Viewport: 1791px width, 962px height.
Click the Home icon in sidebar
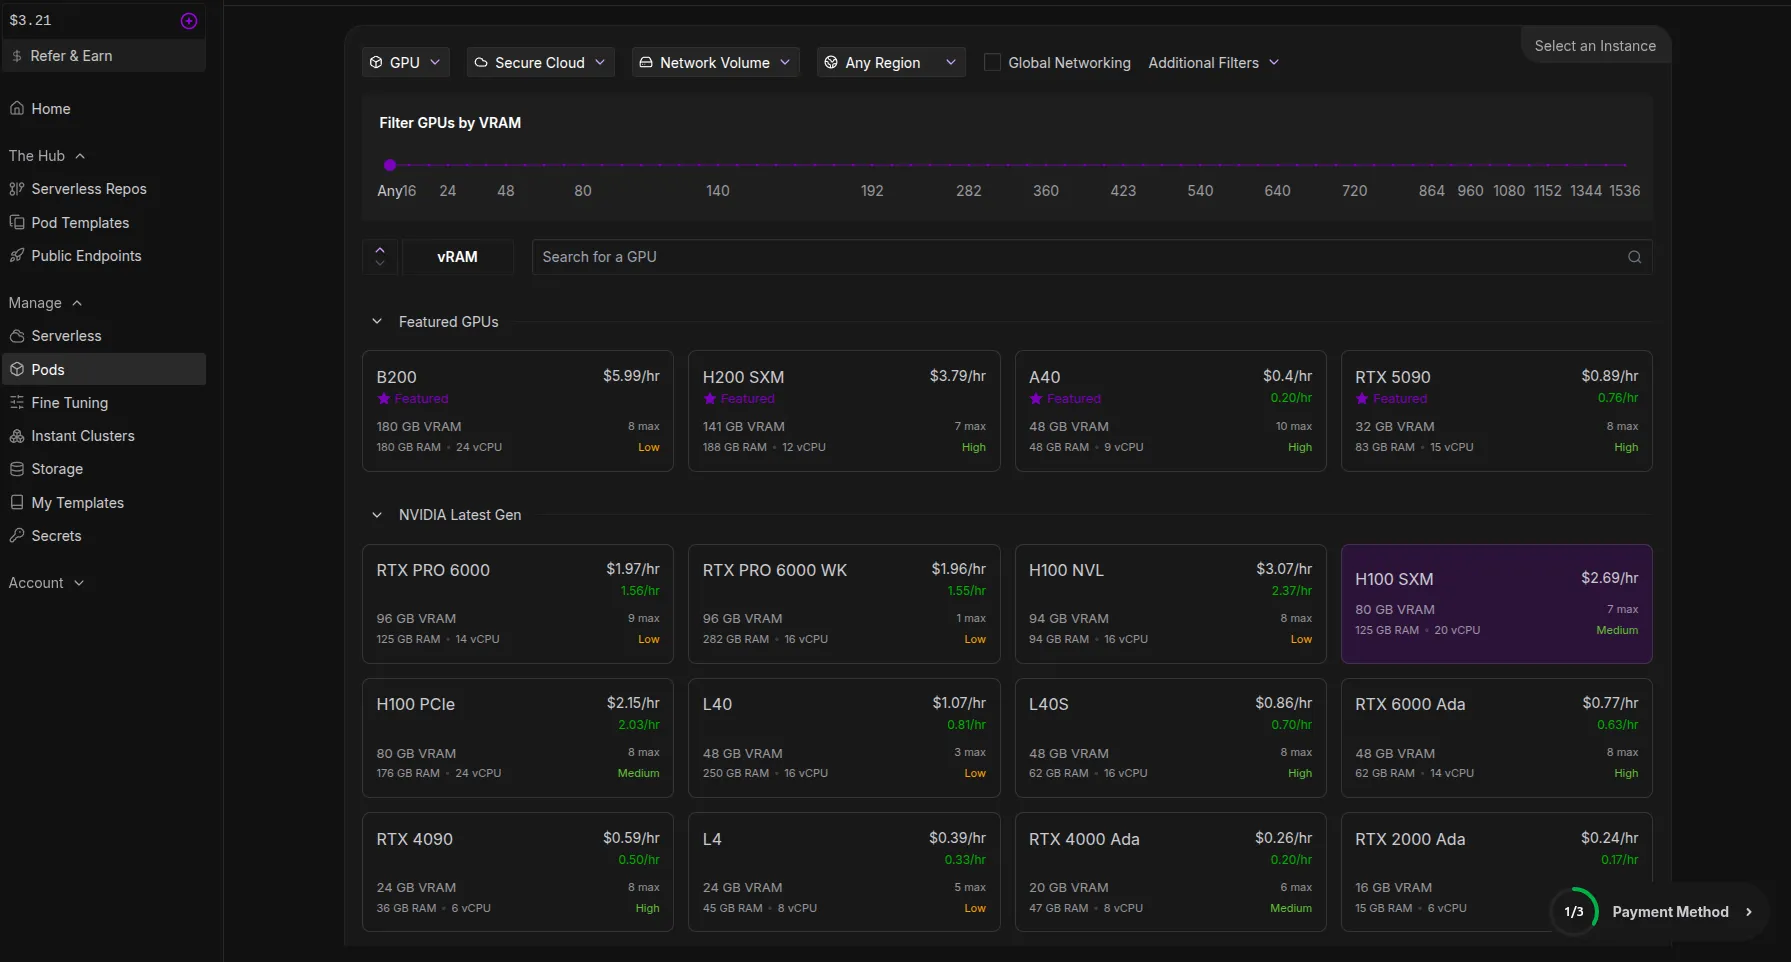coord(17,108)
